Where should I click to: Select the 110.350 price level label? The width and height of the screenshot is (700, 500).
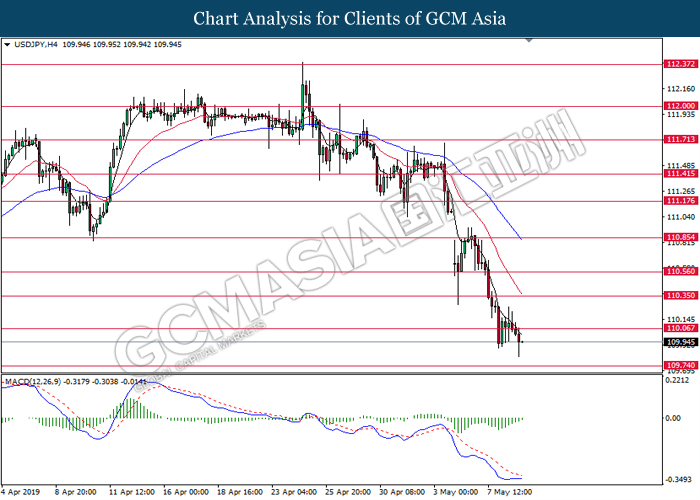[x=681, y=296]
